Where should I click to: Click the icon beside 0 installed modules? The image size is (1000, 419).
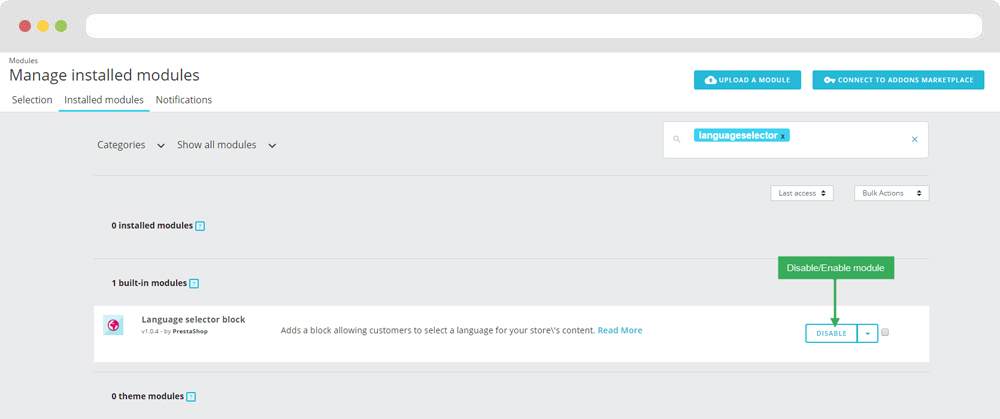pyautogui.click(x=200, y=226)
